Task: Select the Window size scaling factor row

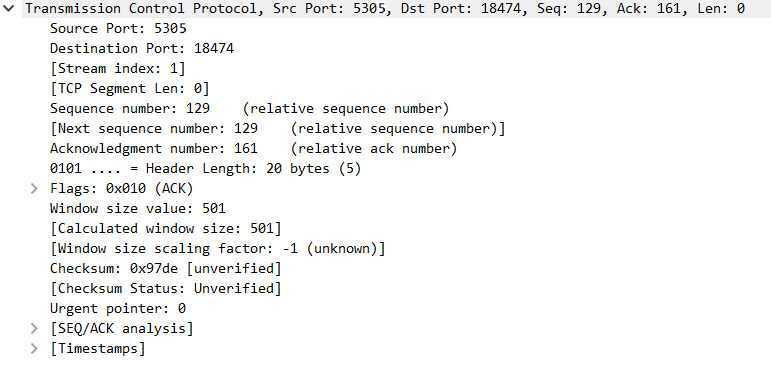Action: click(x=217, y=248)
